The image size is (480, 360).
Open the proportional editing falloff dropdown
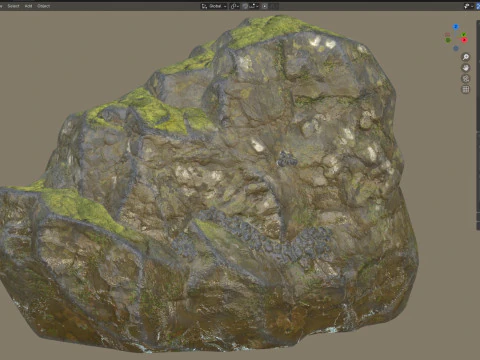(274, 6)
